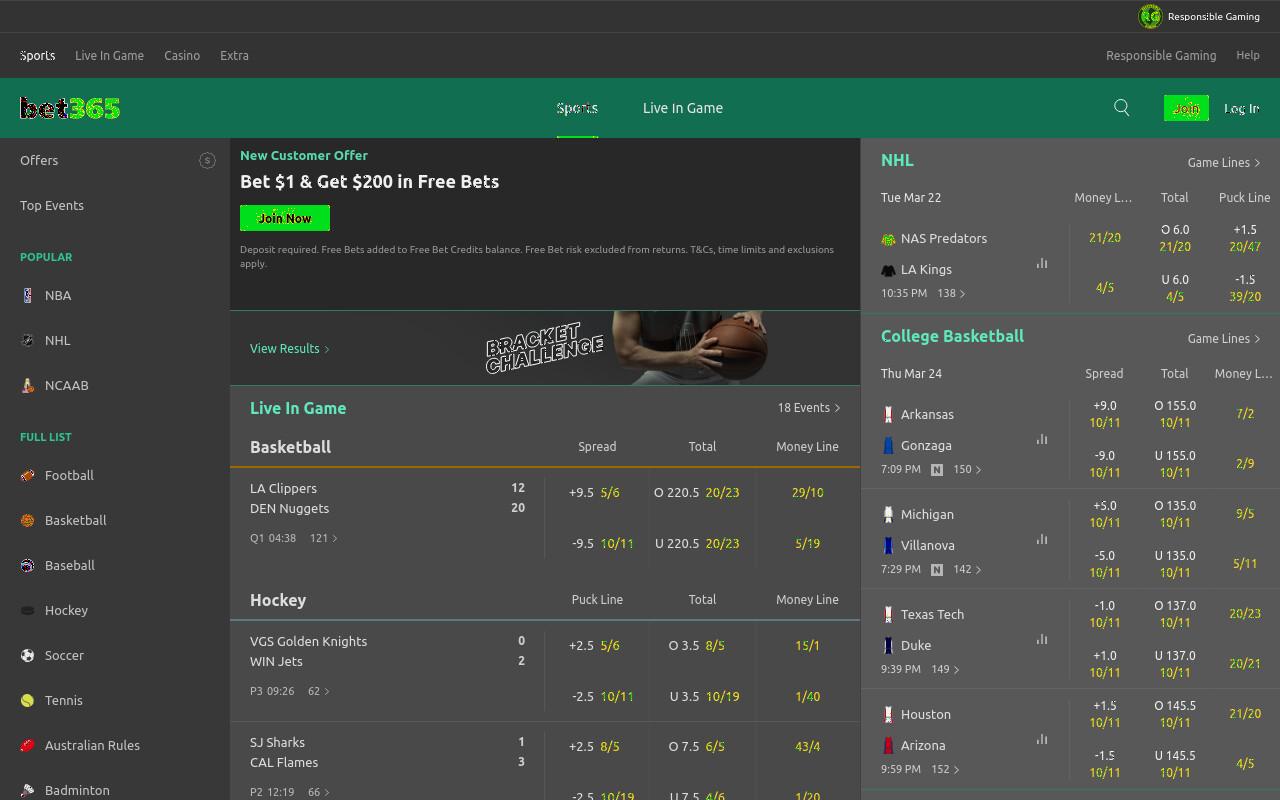Click the green Join Now button
This screenshot has height=800, width=1280.
[x=285, y=218]
